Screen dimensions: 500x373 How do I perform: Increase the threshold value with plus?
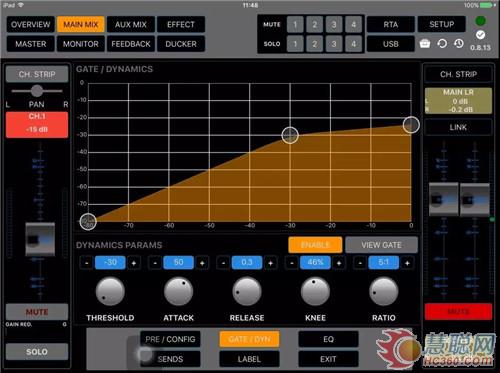[x=134, y=263]
